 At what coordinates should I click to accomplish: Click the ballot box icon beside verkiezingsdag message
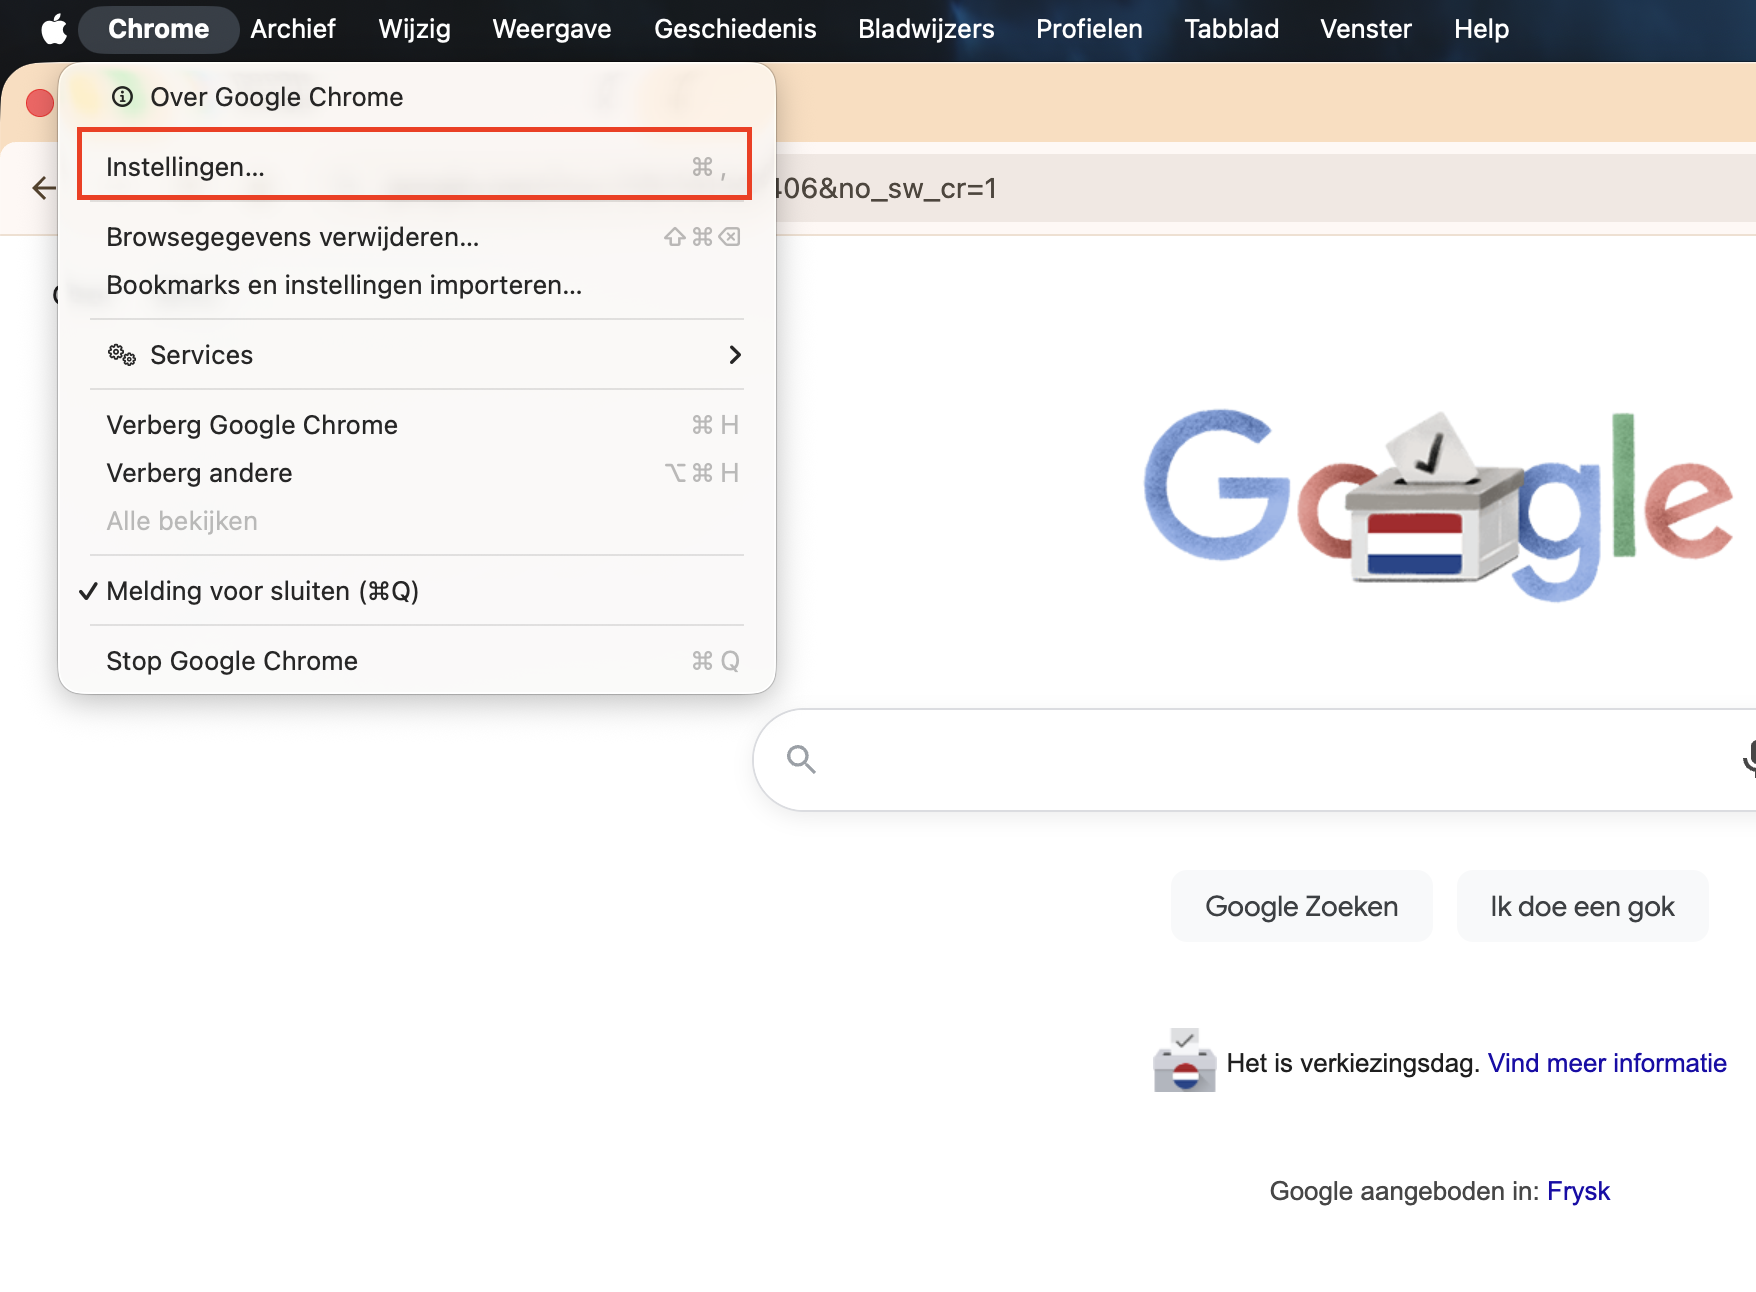point(1184,1060)
